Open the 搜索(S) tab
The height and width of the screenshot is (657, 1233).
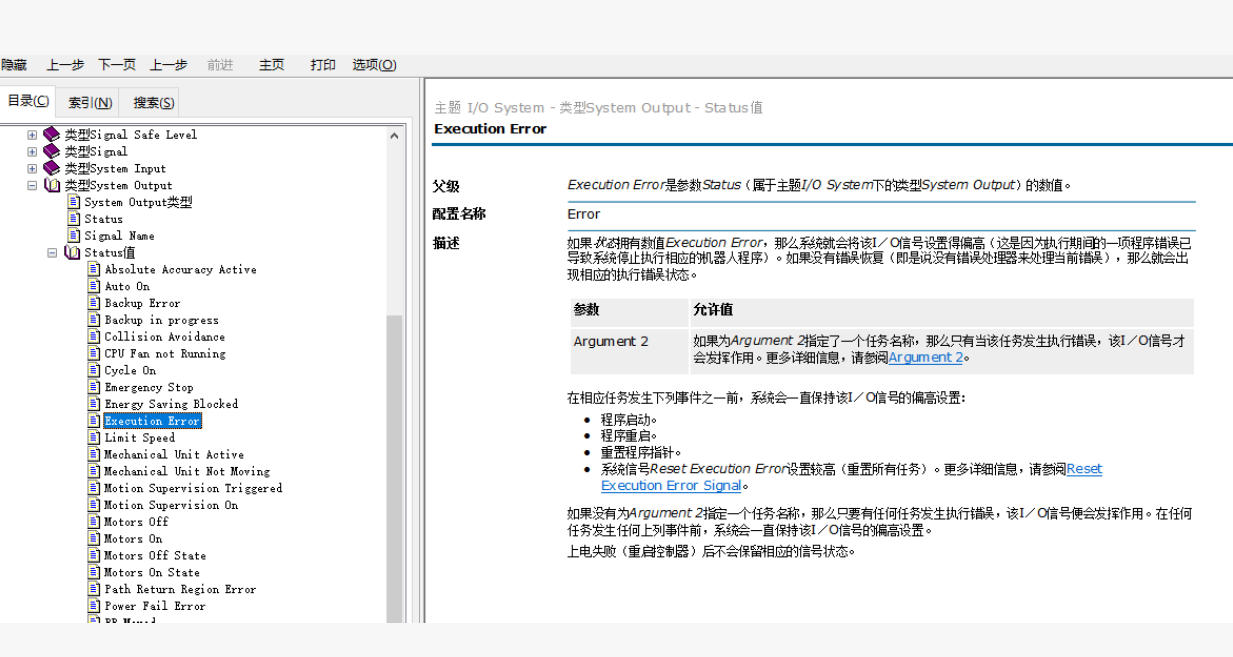[154, 102]
